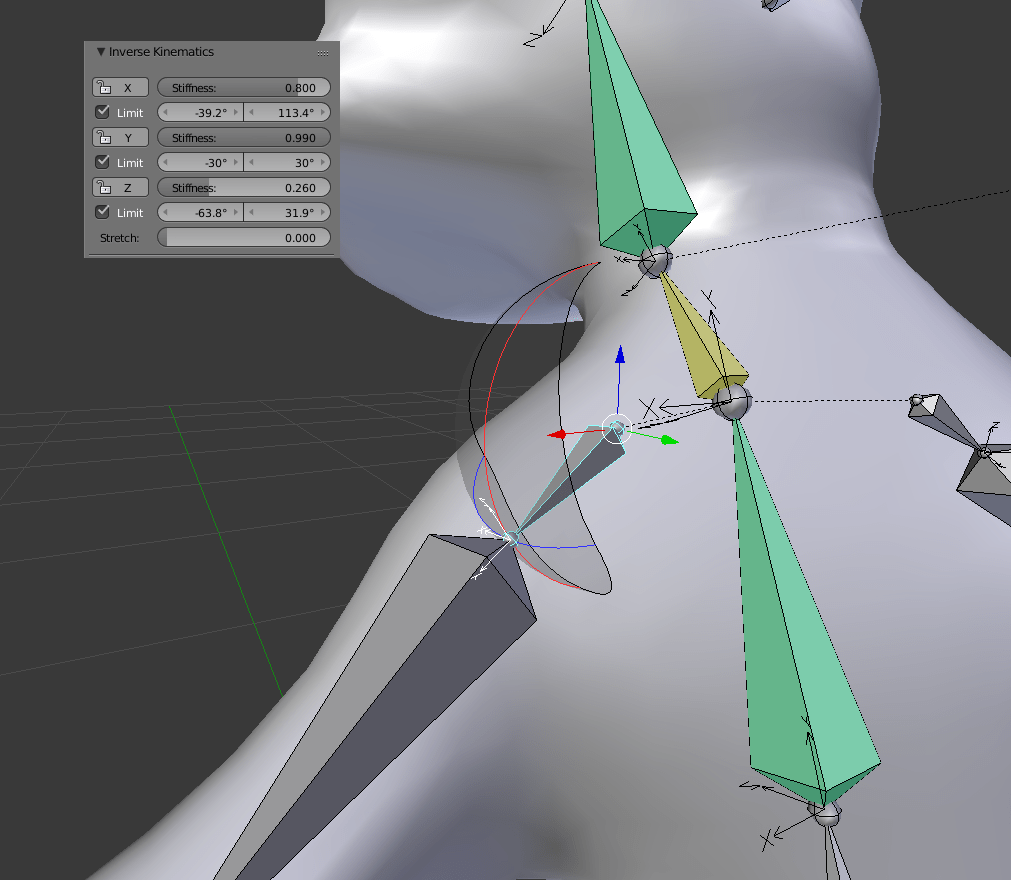Click the white circle at the gizmo center
This screenshot has height=880, width=1011.
click(617, 430)
